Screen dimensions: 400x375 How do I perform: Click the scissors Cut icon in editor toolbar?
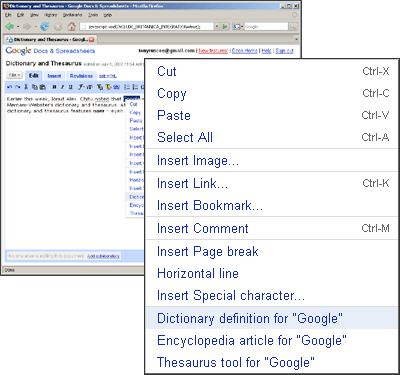pyautogui.click(x=26, y=87)
